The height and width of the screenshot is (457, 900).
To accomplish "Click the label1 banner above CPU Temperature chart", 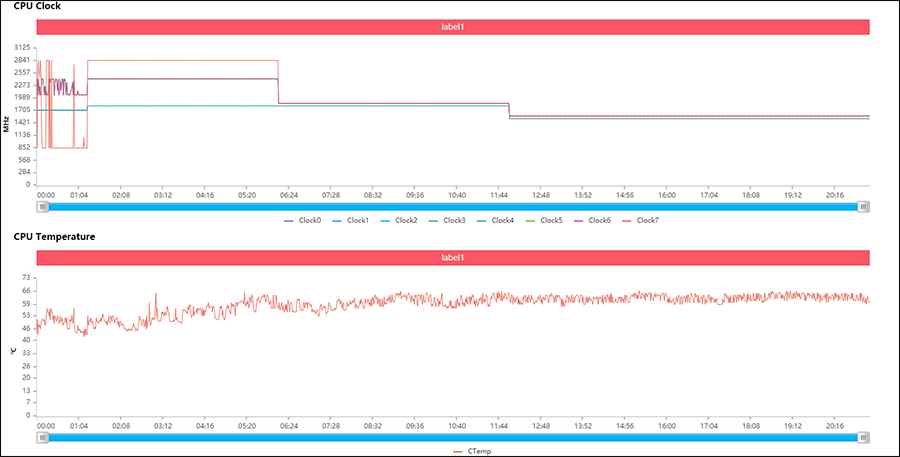I will click(x=453, y=258).
